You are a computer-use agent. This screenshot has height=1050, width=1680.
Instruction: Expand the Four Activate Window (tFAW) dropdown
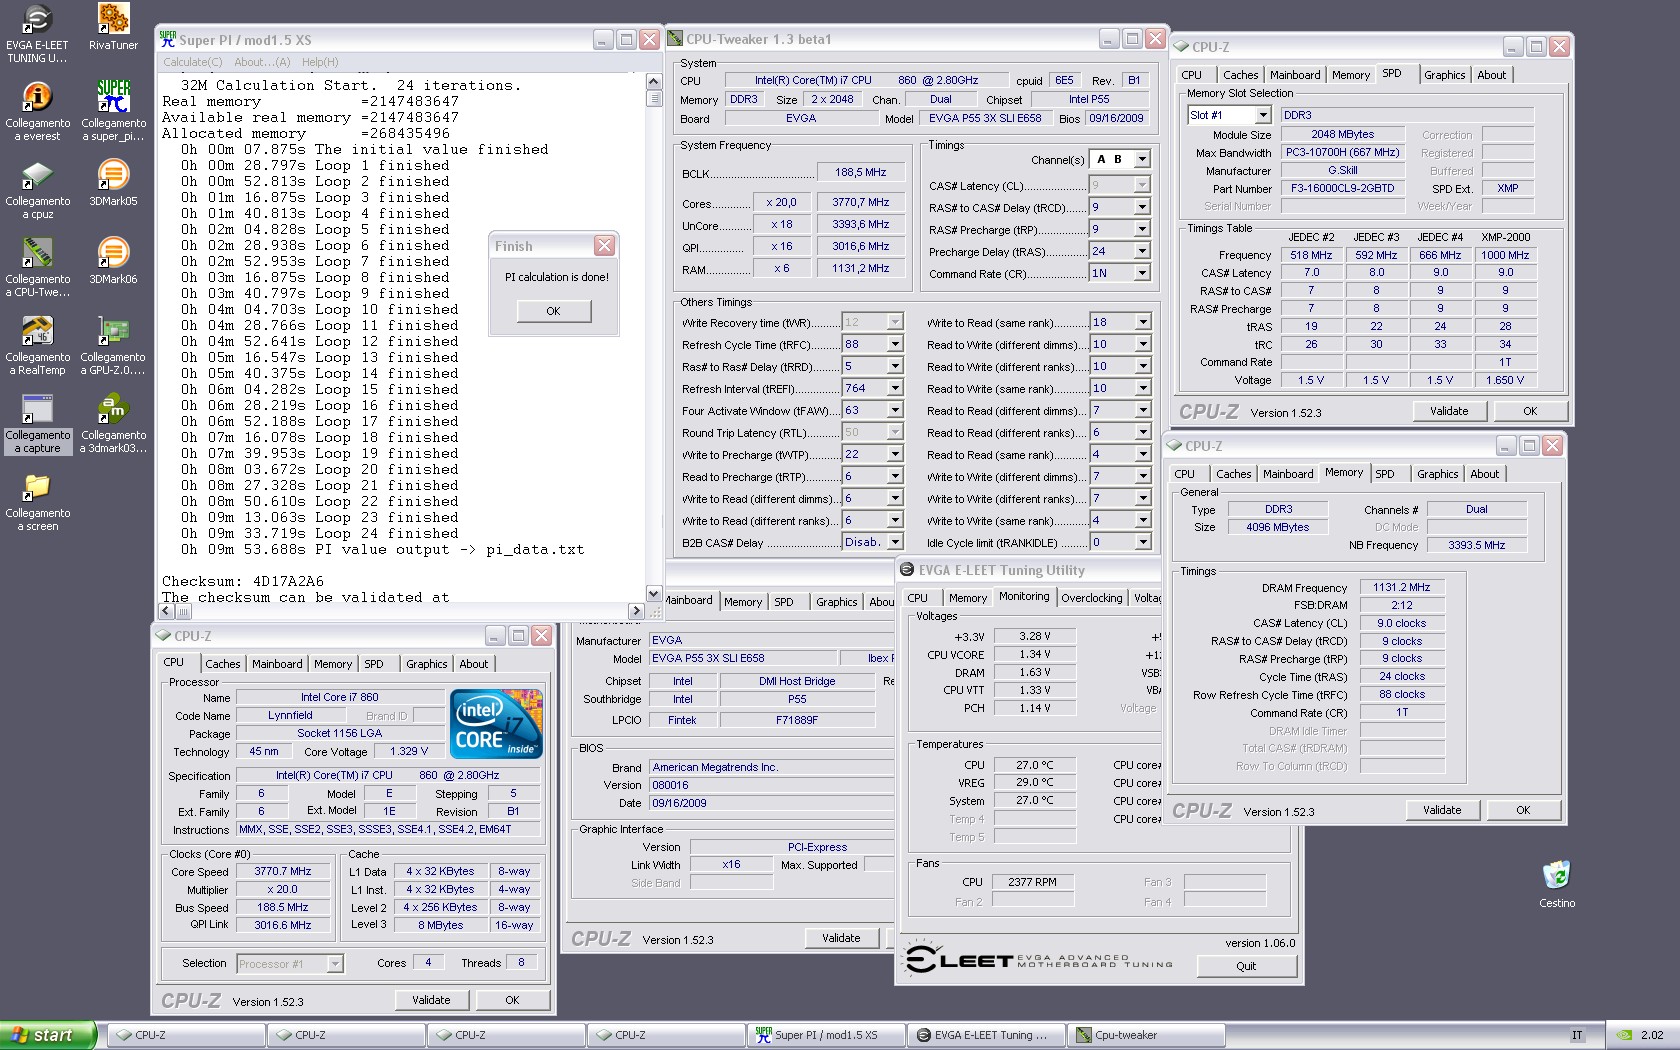895,410
